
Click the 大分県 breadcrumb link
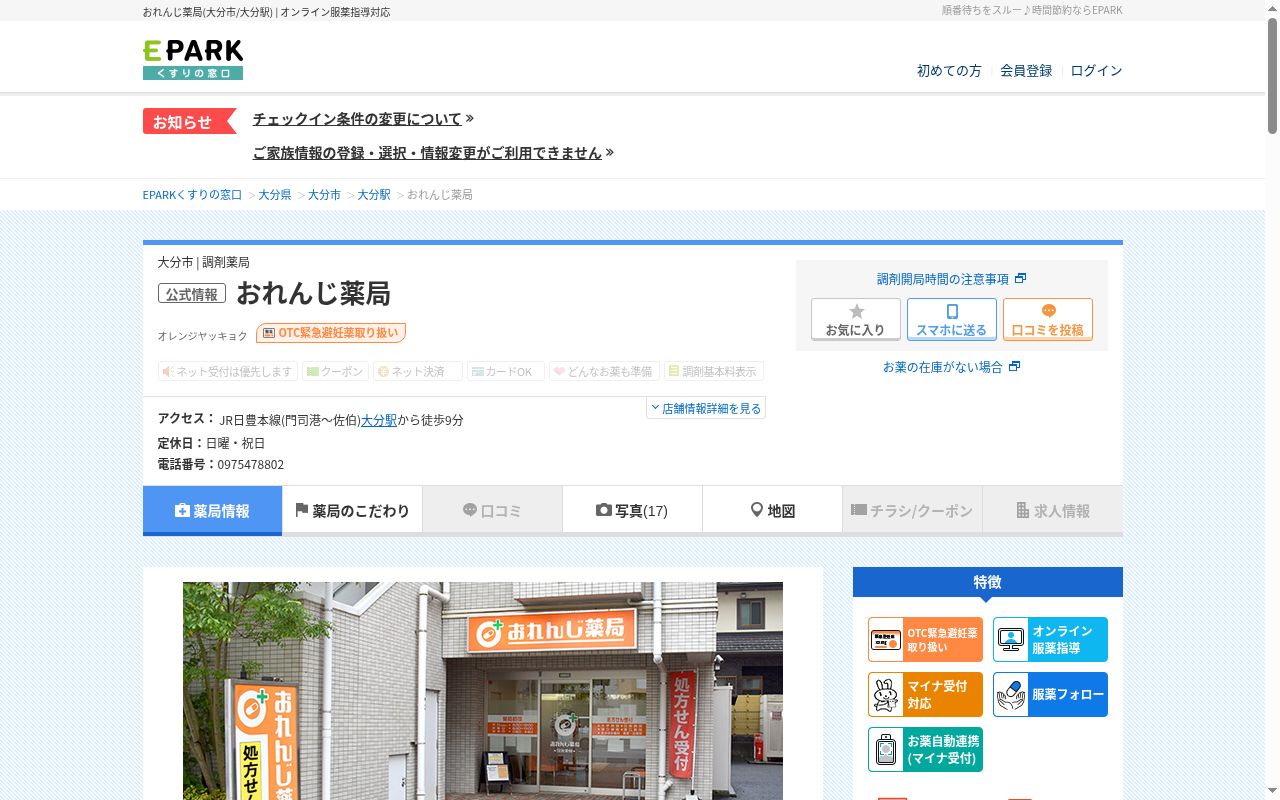click(275, 195)
